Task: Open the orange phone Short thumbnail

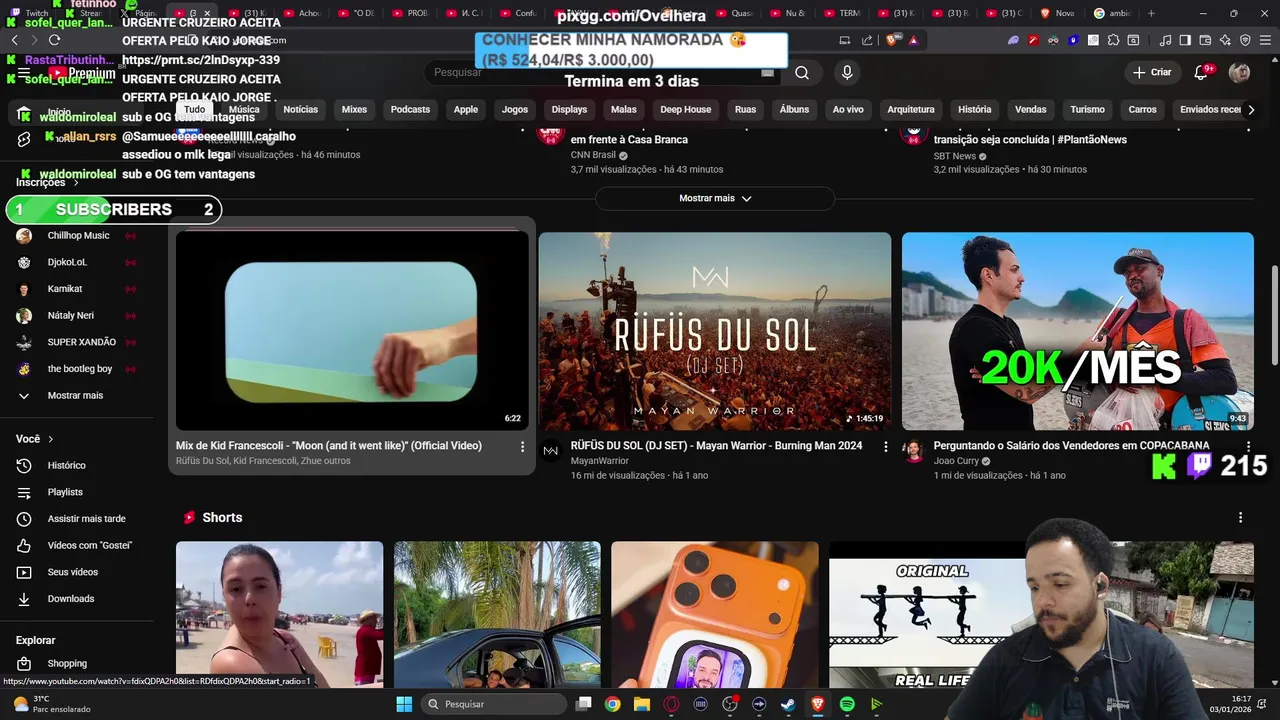Action: pos(715,615)
